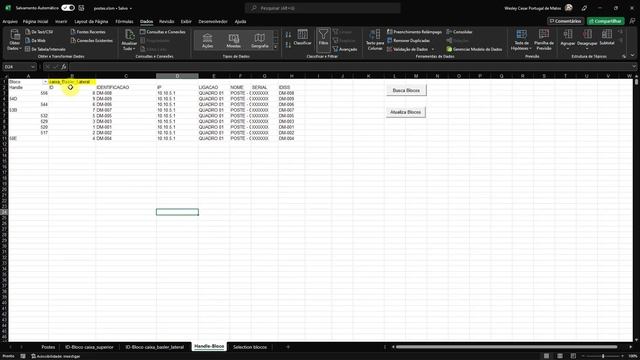The image size is (640, 360).
Task: Sort descending Z to A
Action: [x=288, y=45]
